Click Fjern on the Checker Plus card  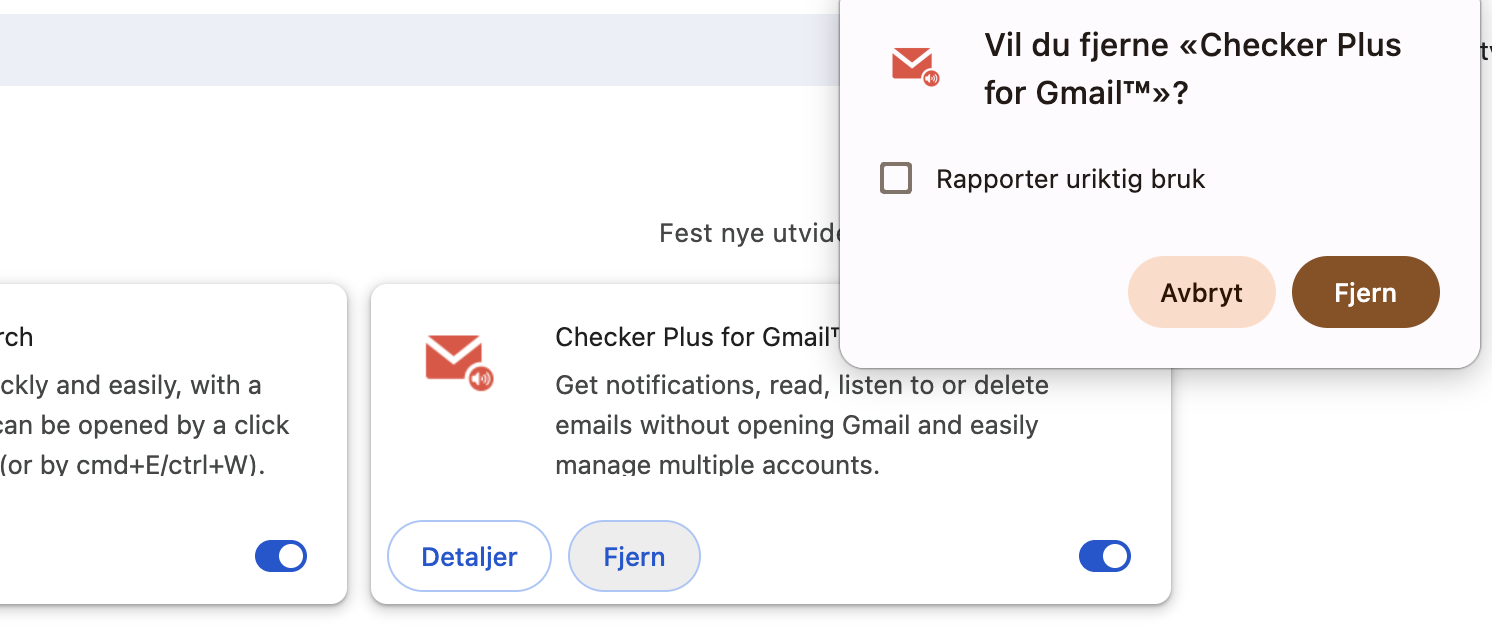point(634,556)
